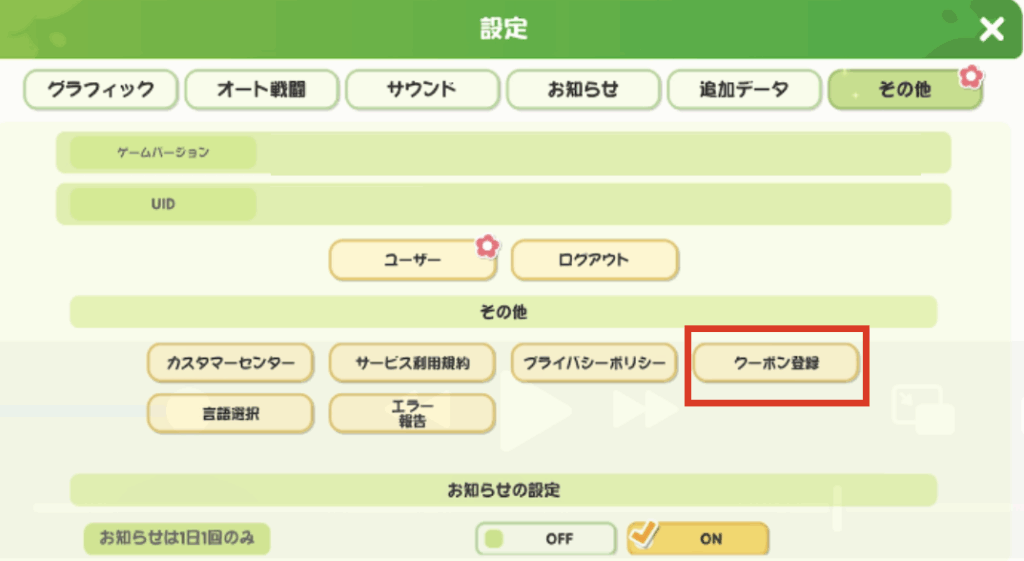Switch to the オート戦闘 tab

(x=262, y=90)
